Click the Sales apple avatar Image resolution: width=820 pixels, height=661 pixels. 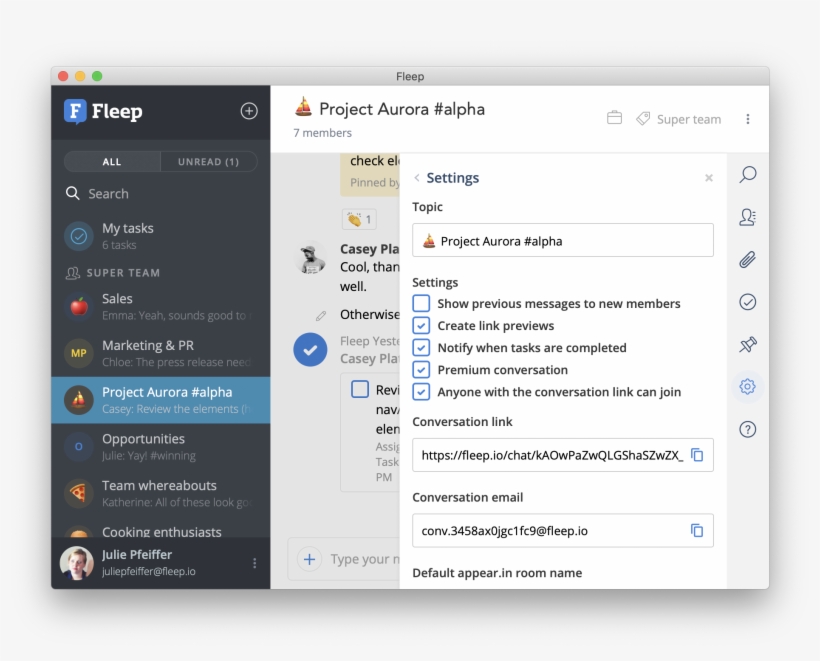coord(79,306)
